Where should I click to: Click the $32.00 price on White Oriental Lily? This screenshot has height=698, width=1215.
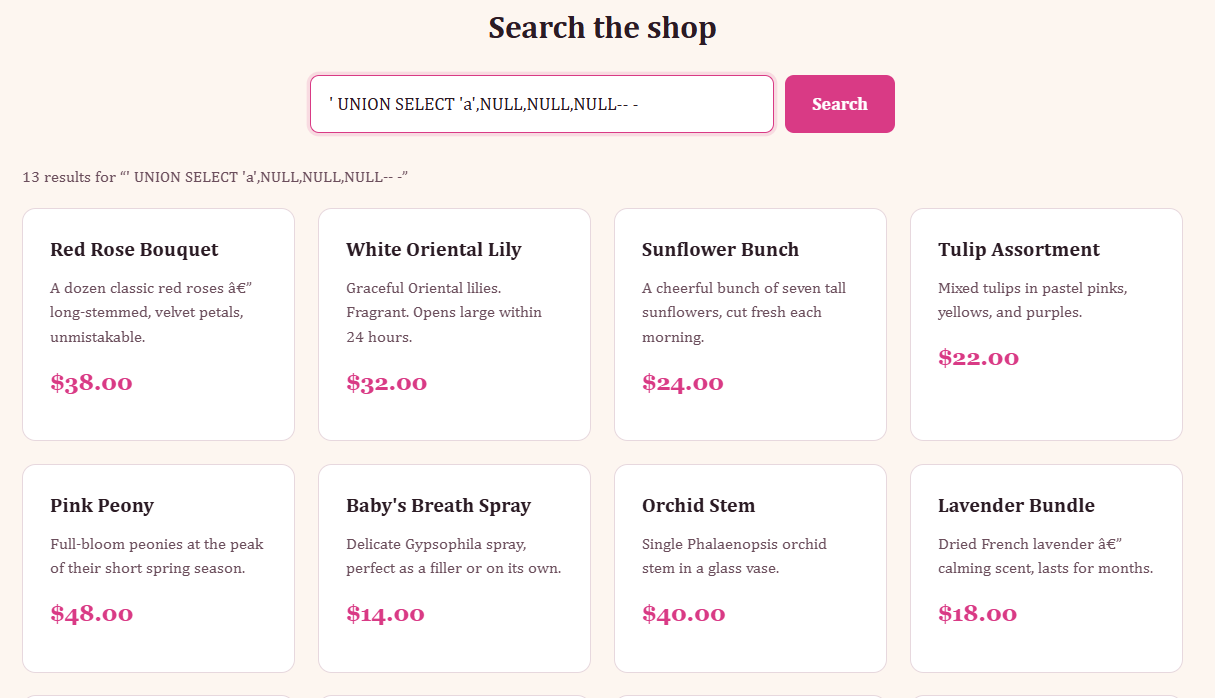pos(386,383)
